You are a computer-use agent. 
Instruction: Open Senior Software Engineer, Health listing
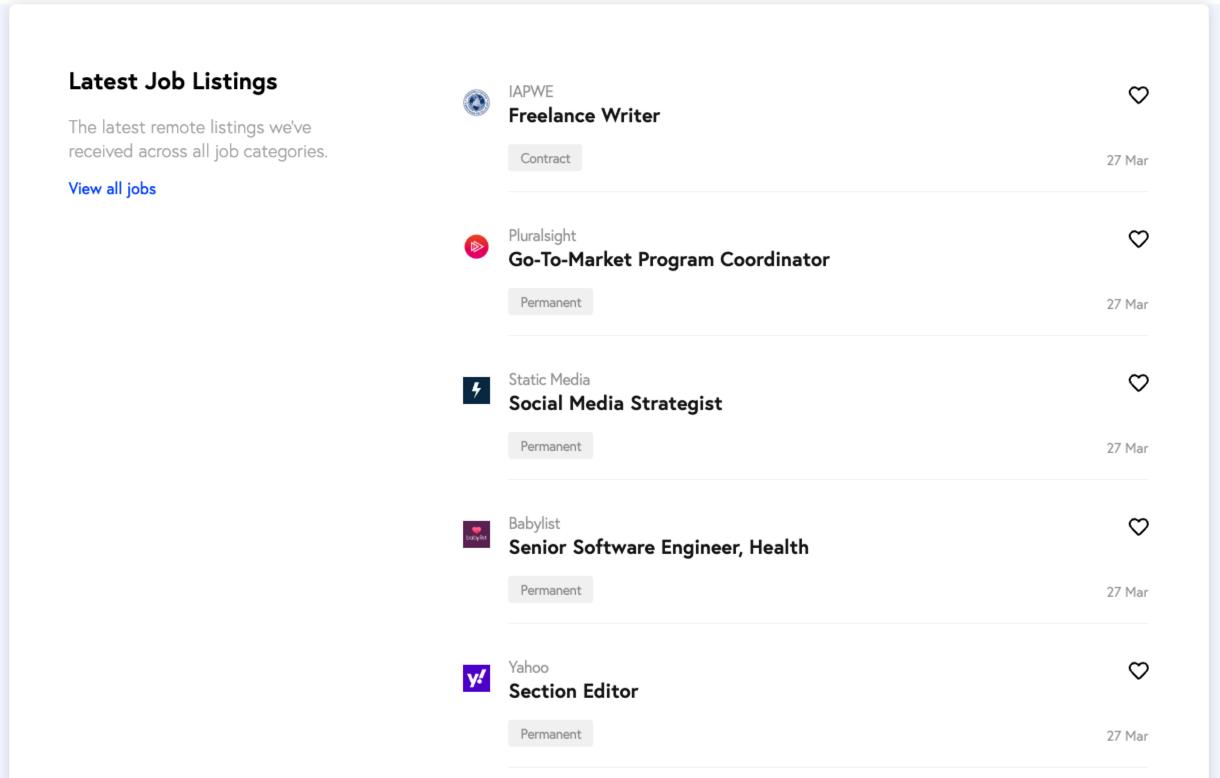pyautogui.click(x=658, y=548)
